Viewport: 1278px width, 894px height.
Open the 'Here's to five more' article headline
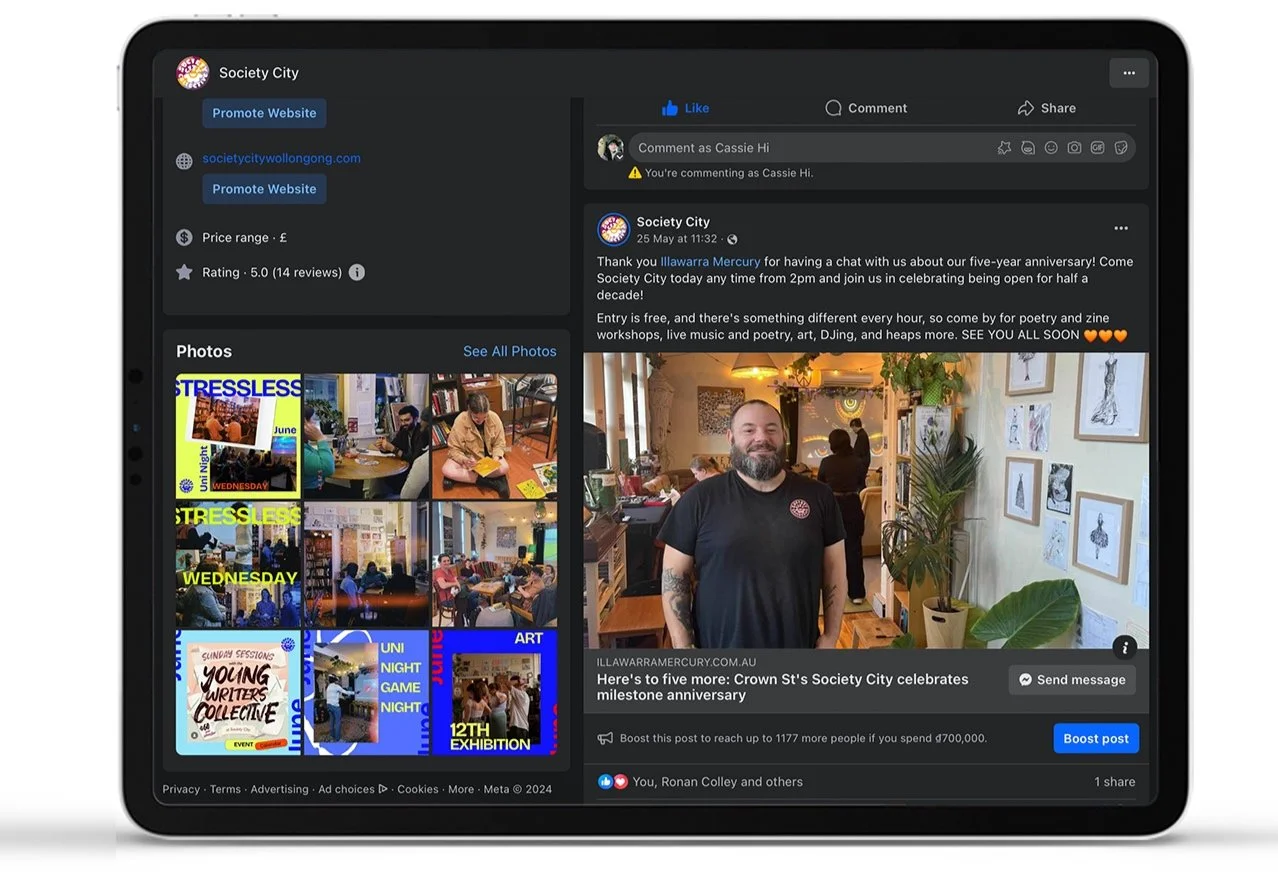click(782, 687)
